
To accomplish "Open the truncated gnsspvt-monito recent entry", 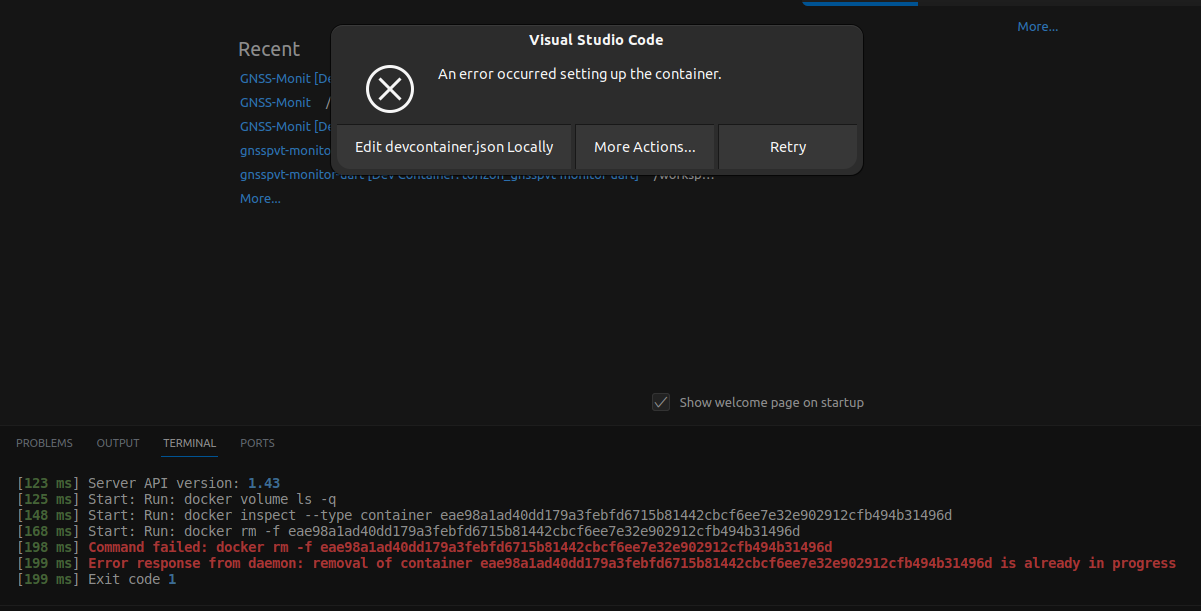I will (x=285, y=150).
